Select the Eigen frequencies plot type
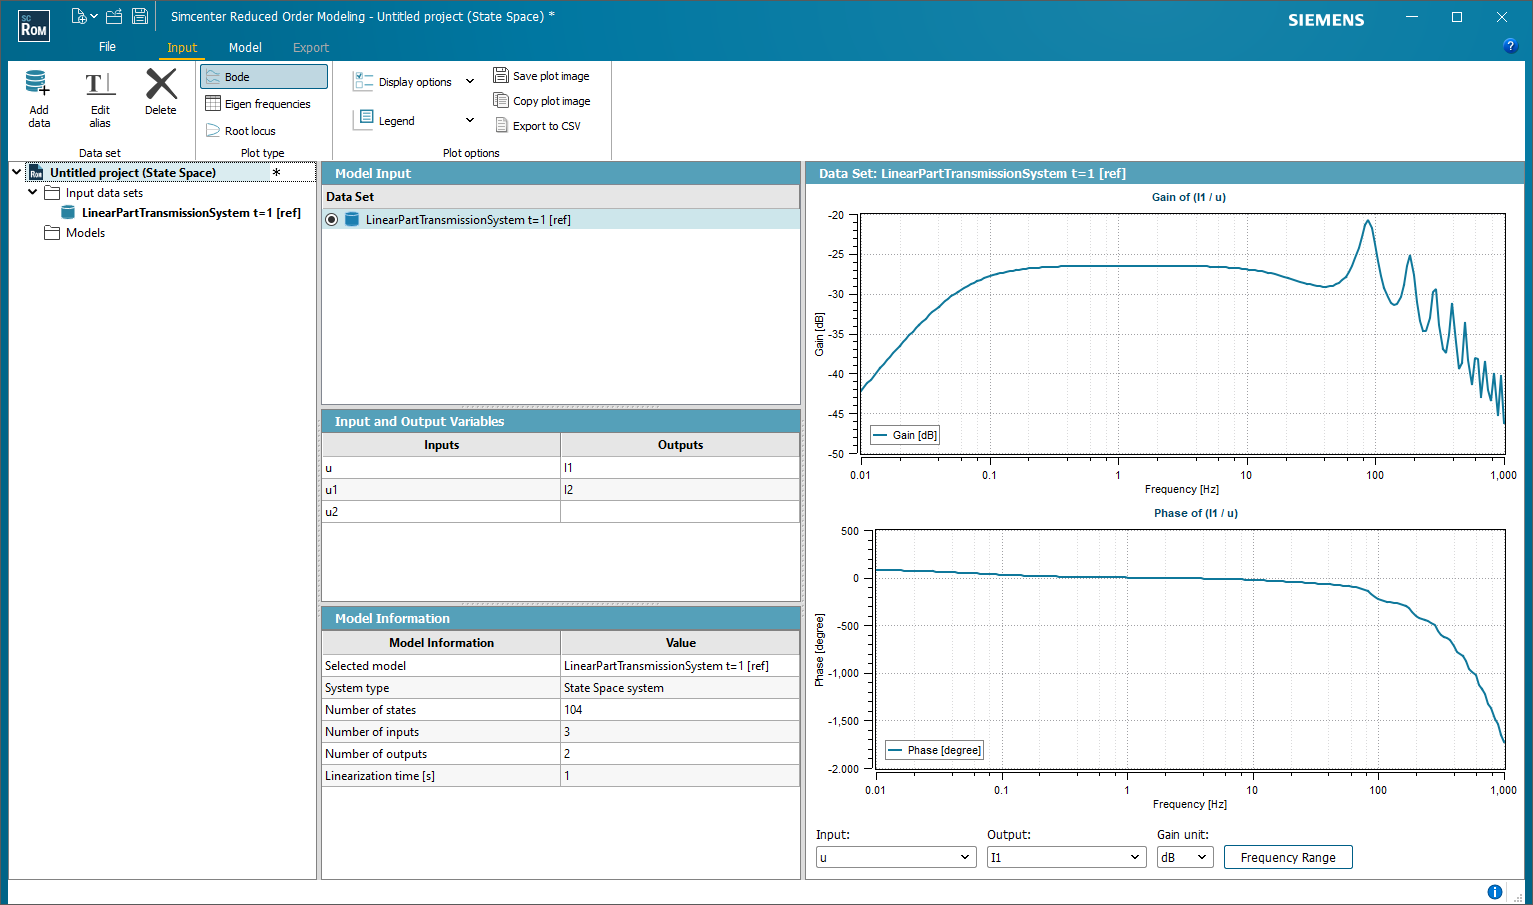1533x905 pixels. [x=258, y=104]
